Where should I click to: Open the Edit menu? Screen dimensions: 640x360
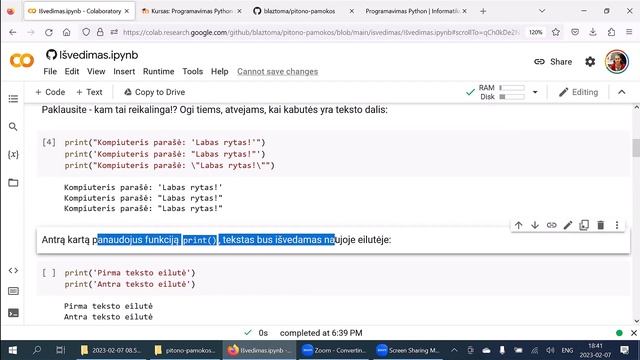coord(72,71)
